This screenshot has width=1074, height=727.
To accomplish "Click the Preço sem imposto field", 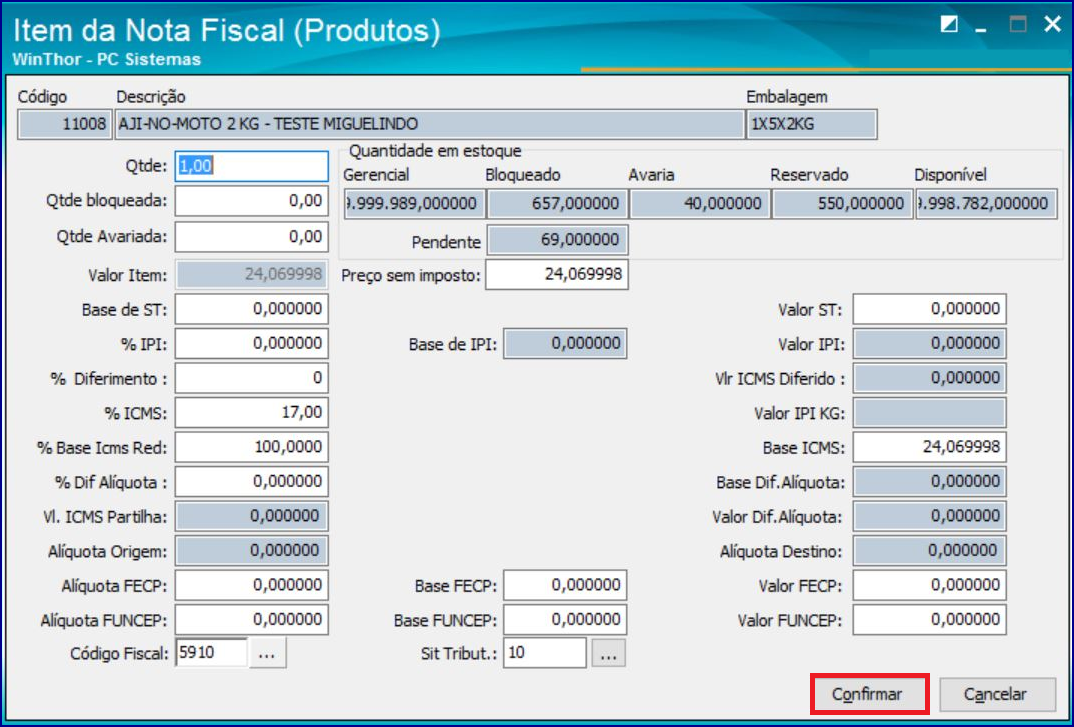I will click(x=557, y=275).
